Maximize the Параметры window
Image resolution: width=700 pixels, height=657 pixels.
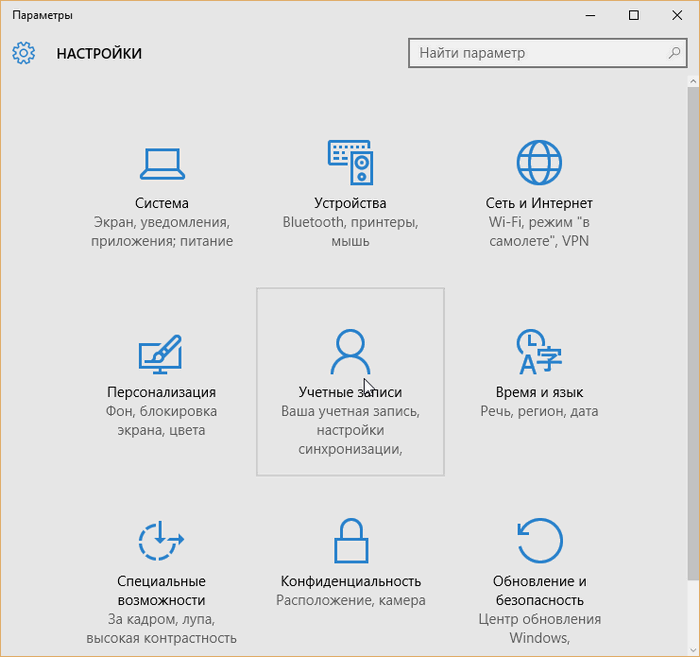click(x=633, y=15)
